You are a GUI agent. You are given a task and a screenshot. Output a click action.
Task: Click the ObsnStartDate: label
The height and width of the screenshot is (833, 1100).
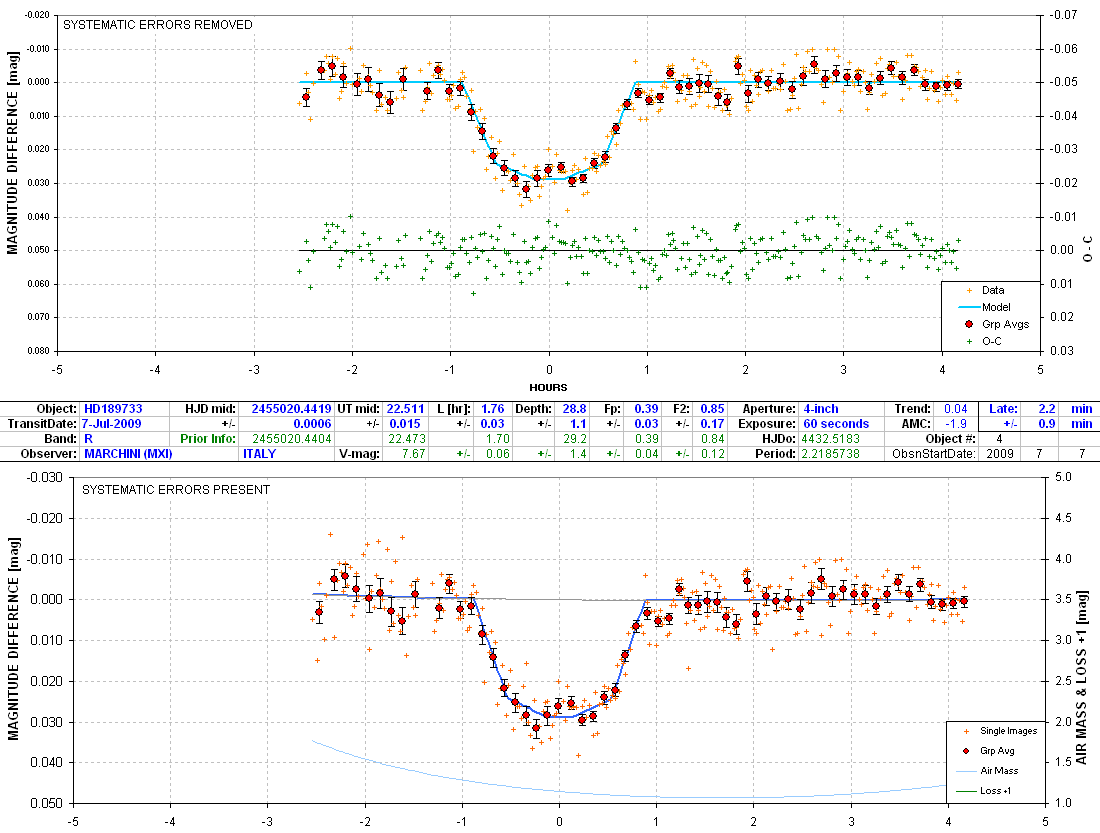click(934, 453)
